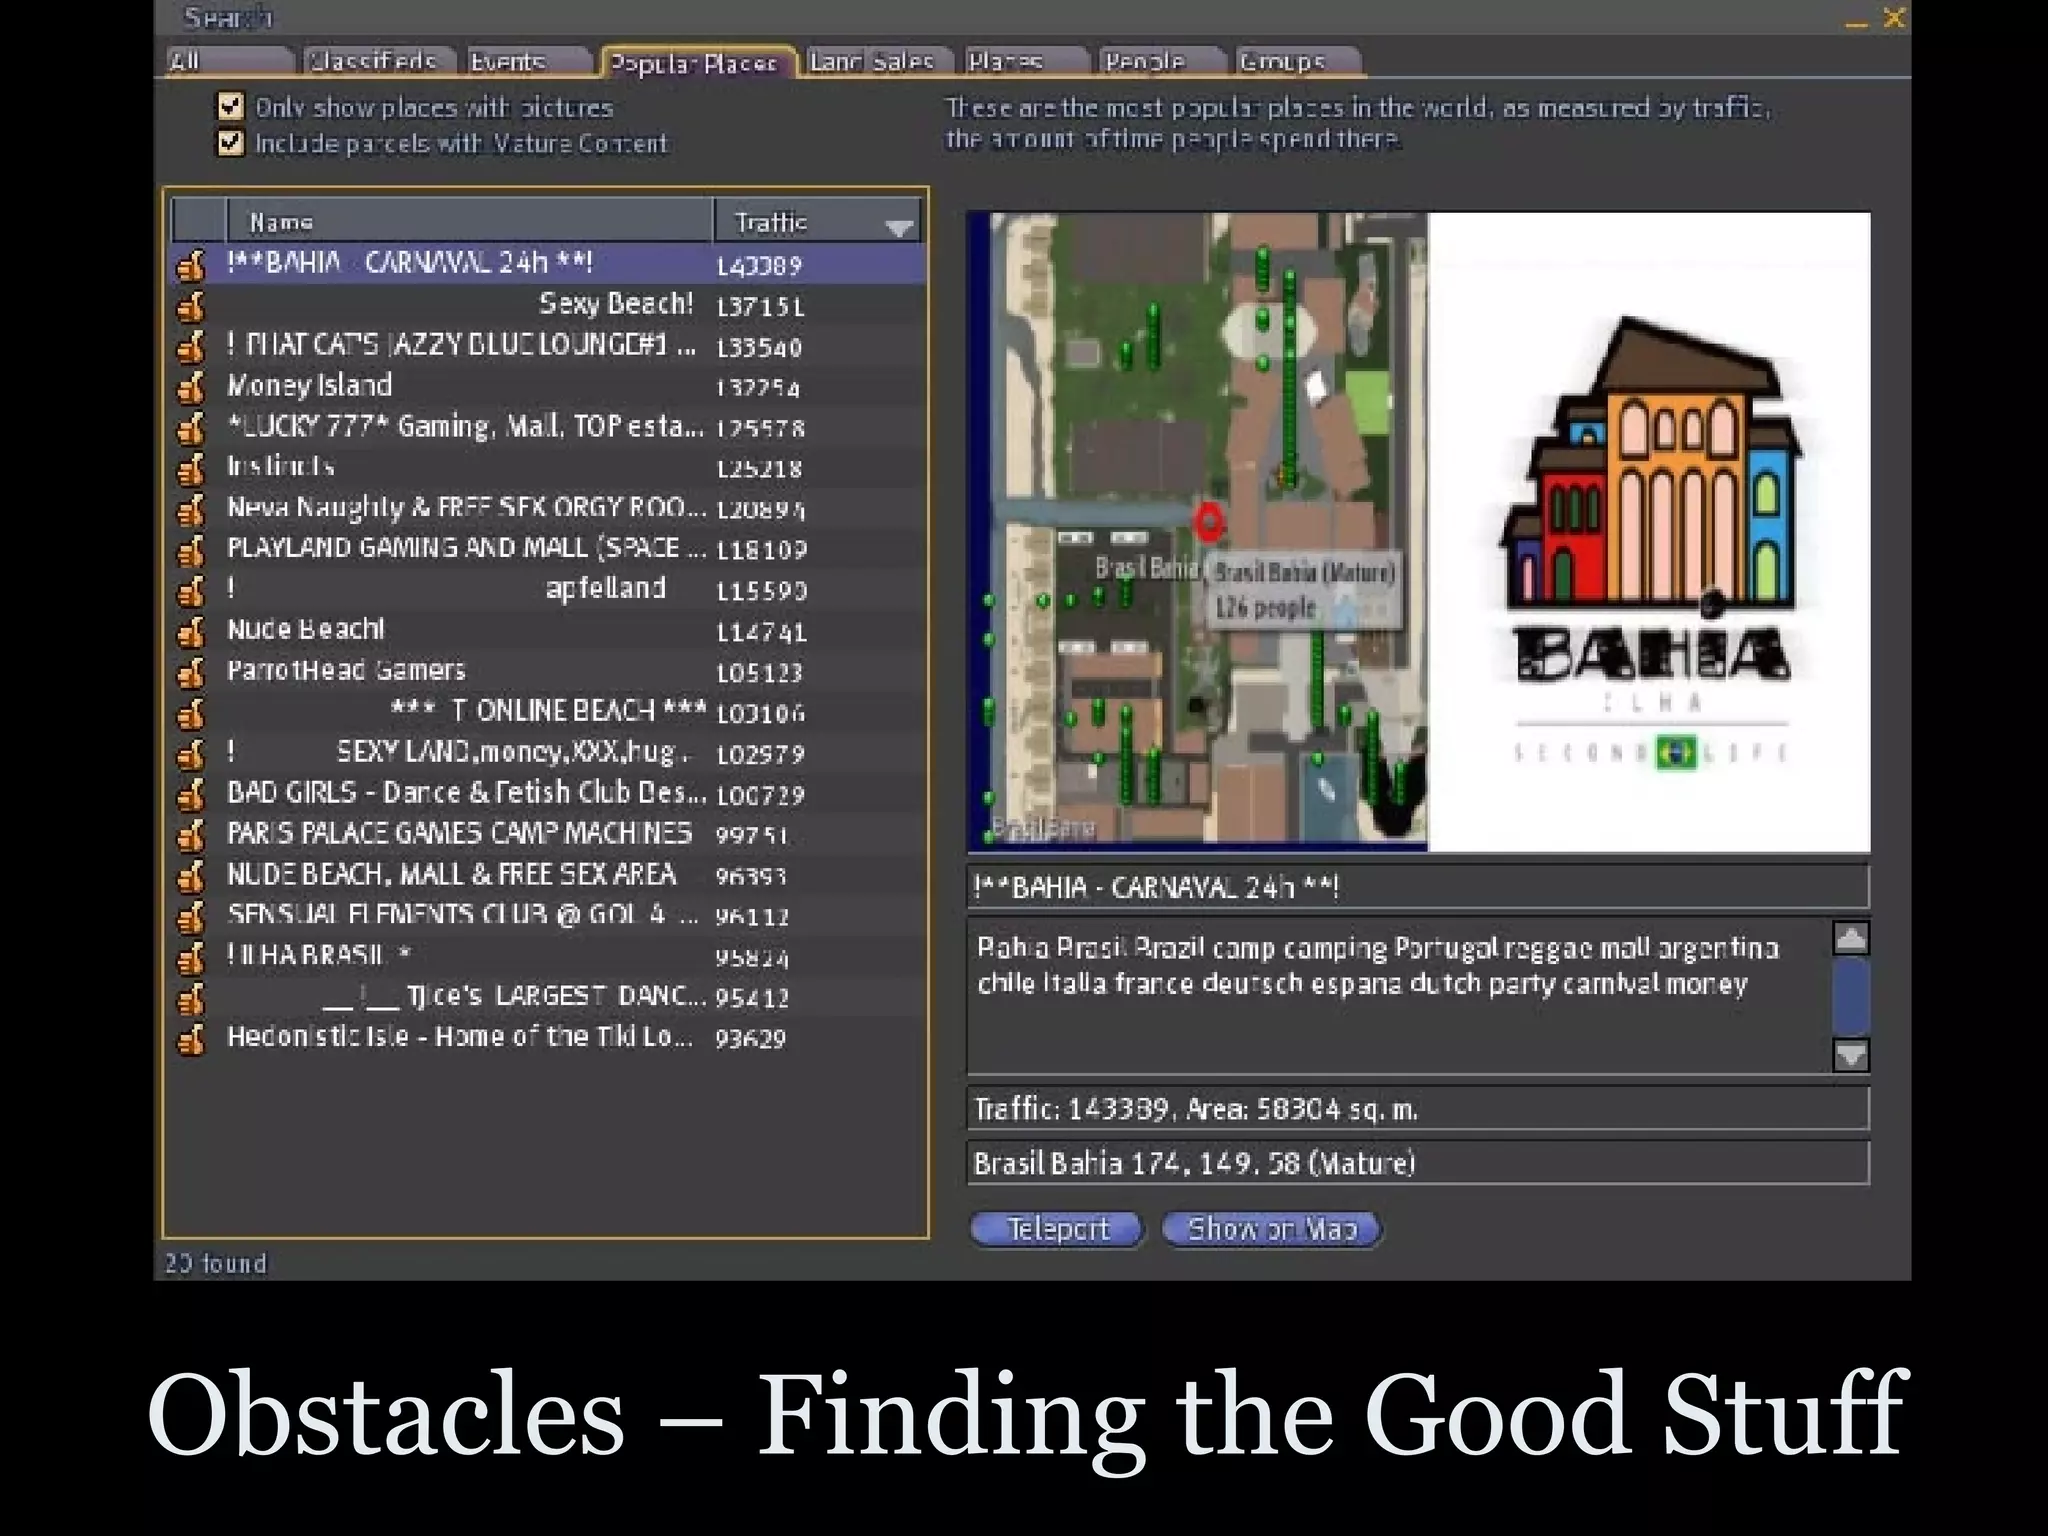Toggle 'Only show places with pictures' checkbox
This screenshot has width=2048, height=1536.
[231, 106]
